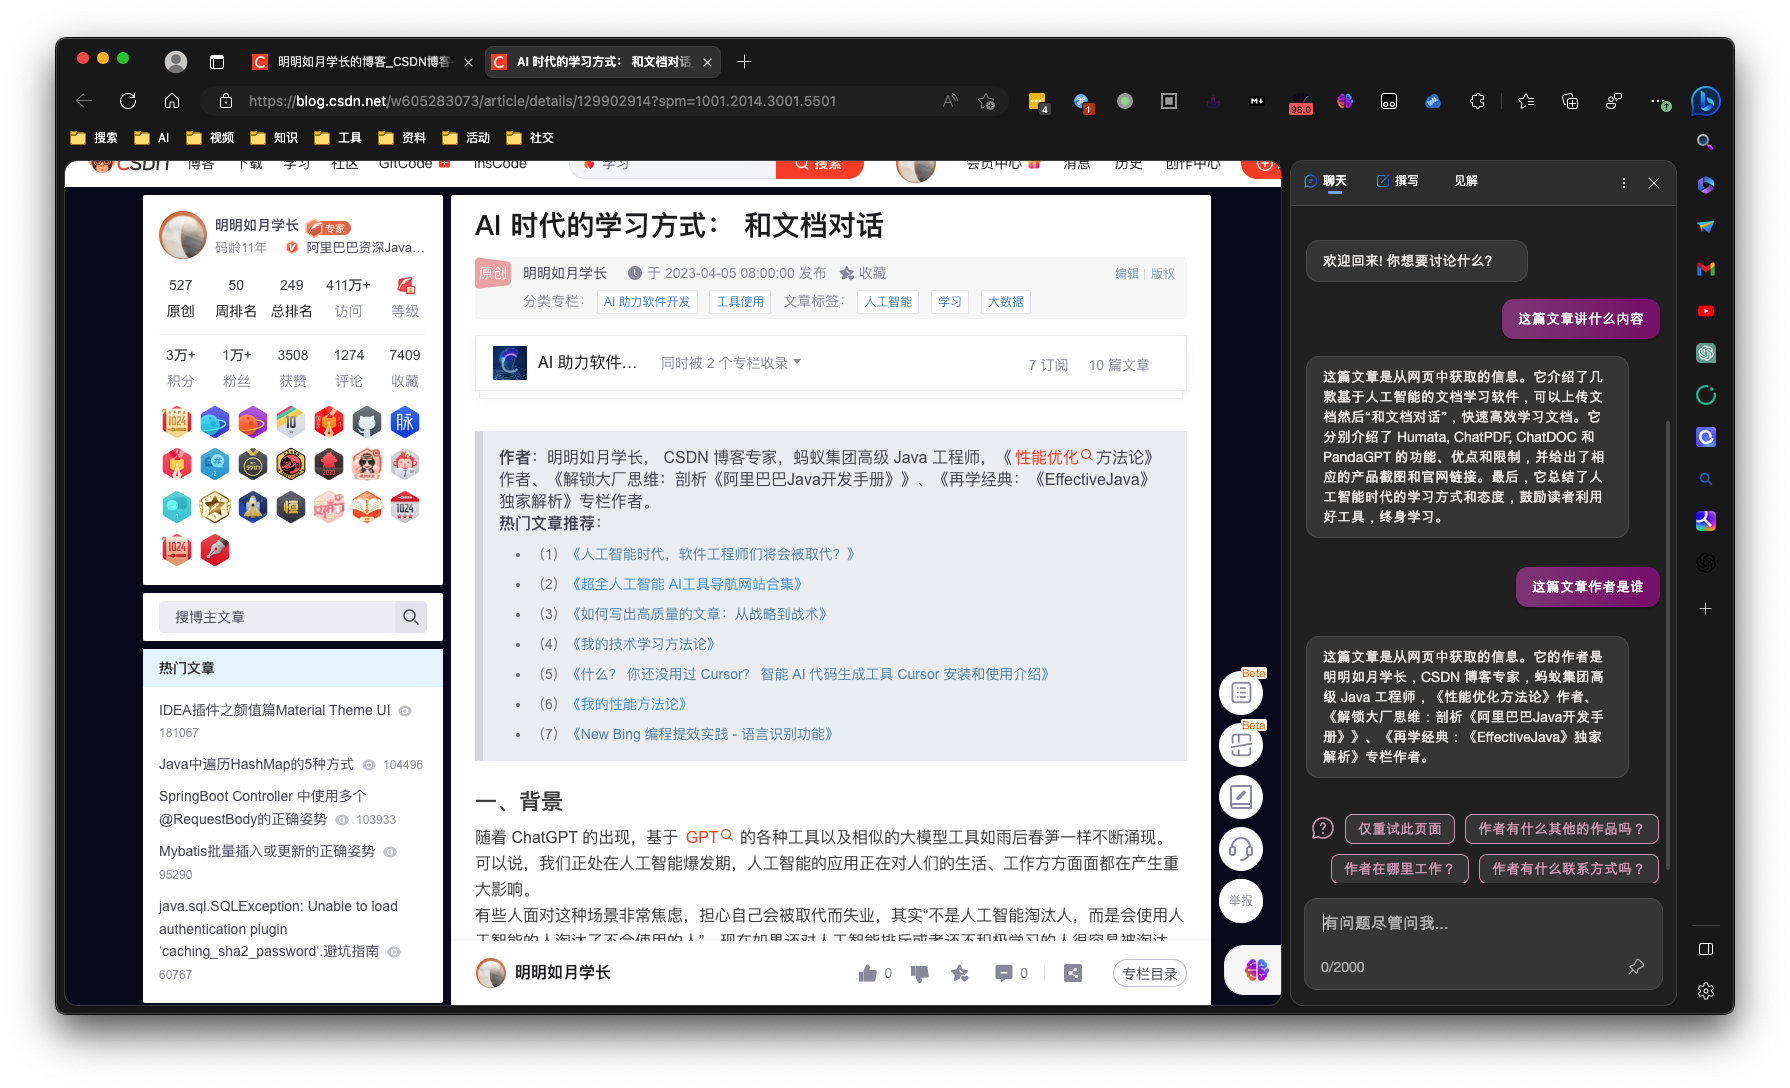Image resolution: width=1790 pixels, height=1088 pixels.
Task: Open more options in the chat panel
Action: click(x=1624, y=183)
